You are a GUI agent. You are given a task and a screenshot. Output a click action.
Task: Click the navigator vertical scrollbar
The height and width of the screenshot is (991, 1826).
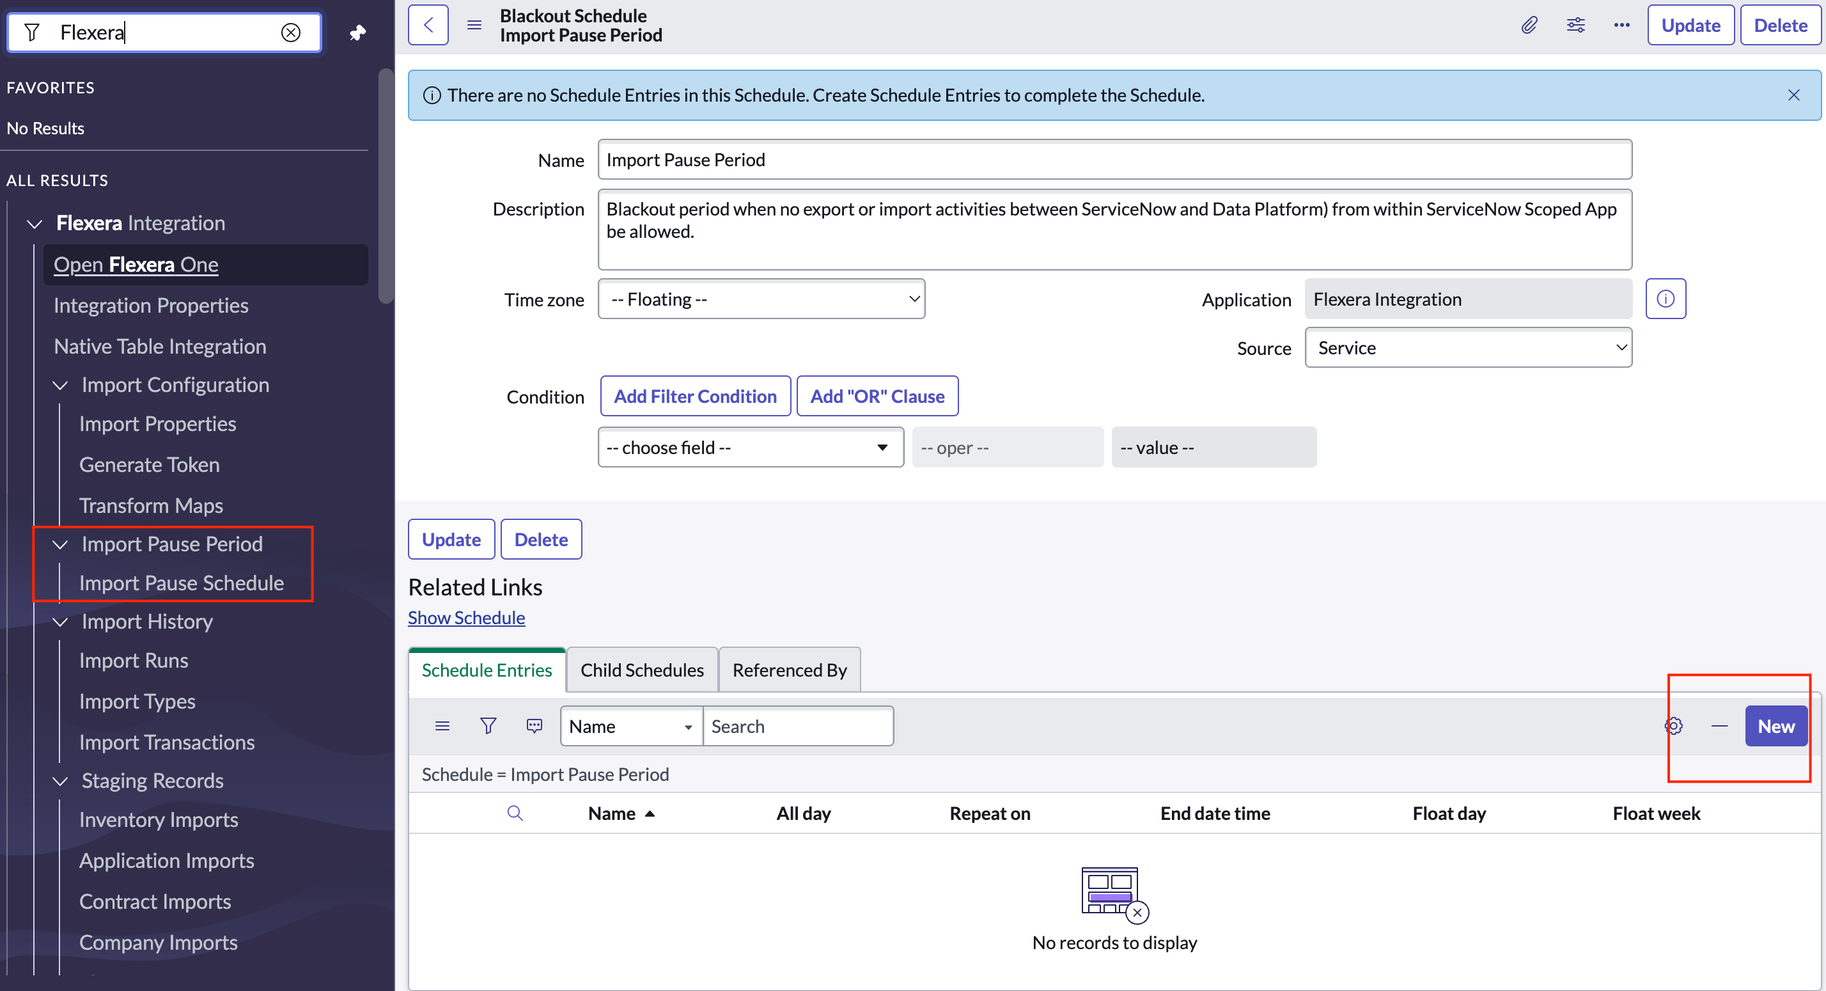[385, 185]
